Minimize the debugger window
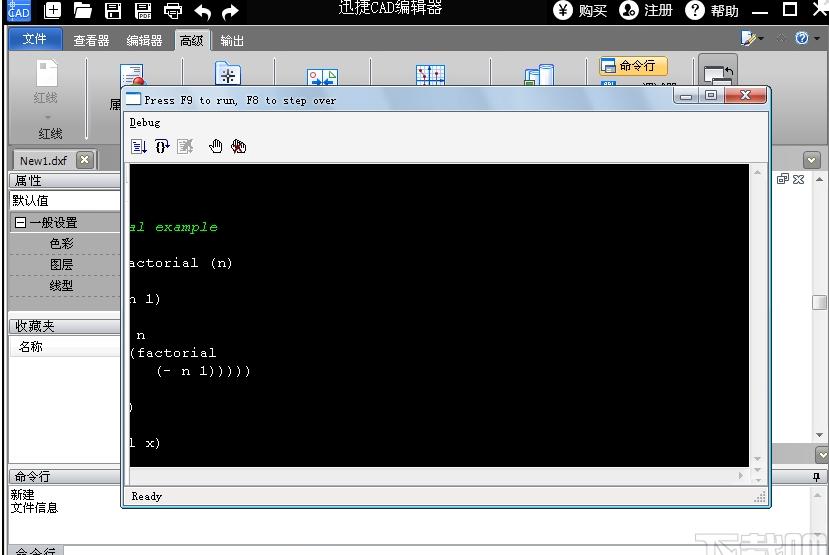Screen dimensions: 829x555 [686, 96]
